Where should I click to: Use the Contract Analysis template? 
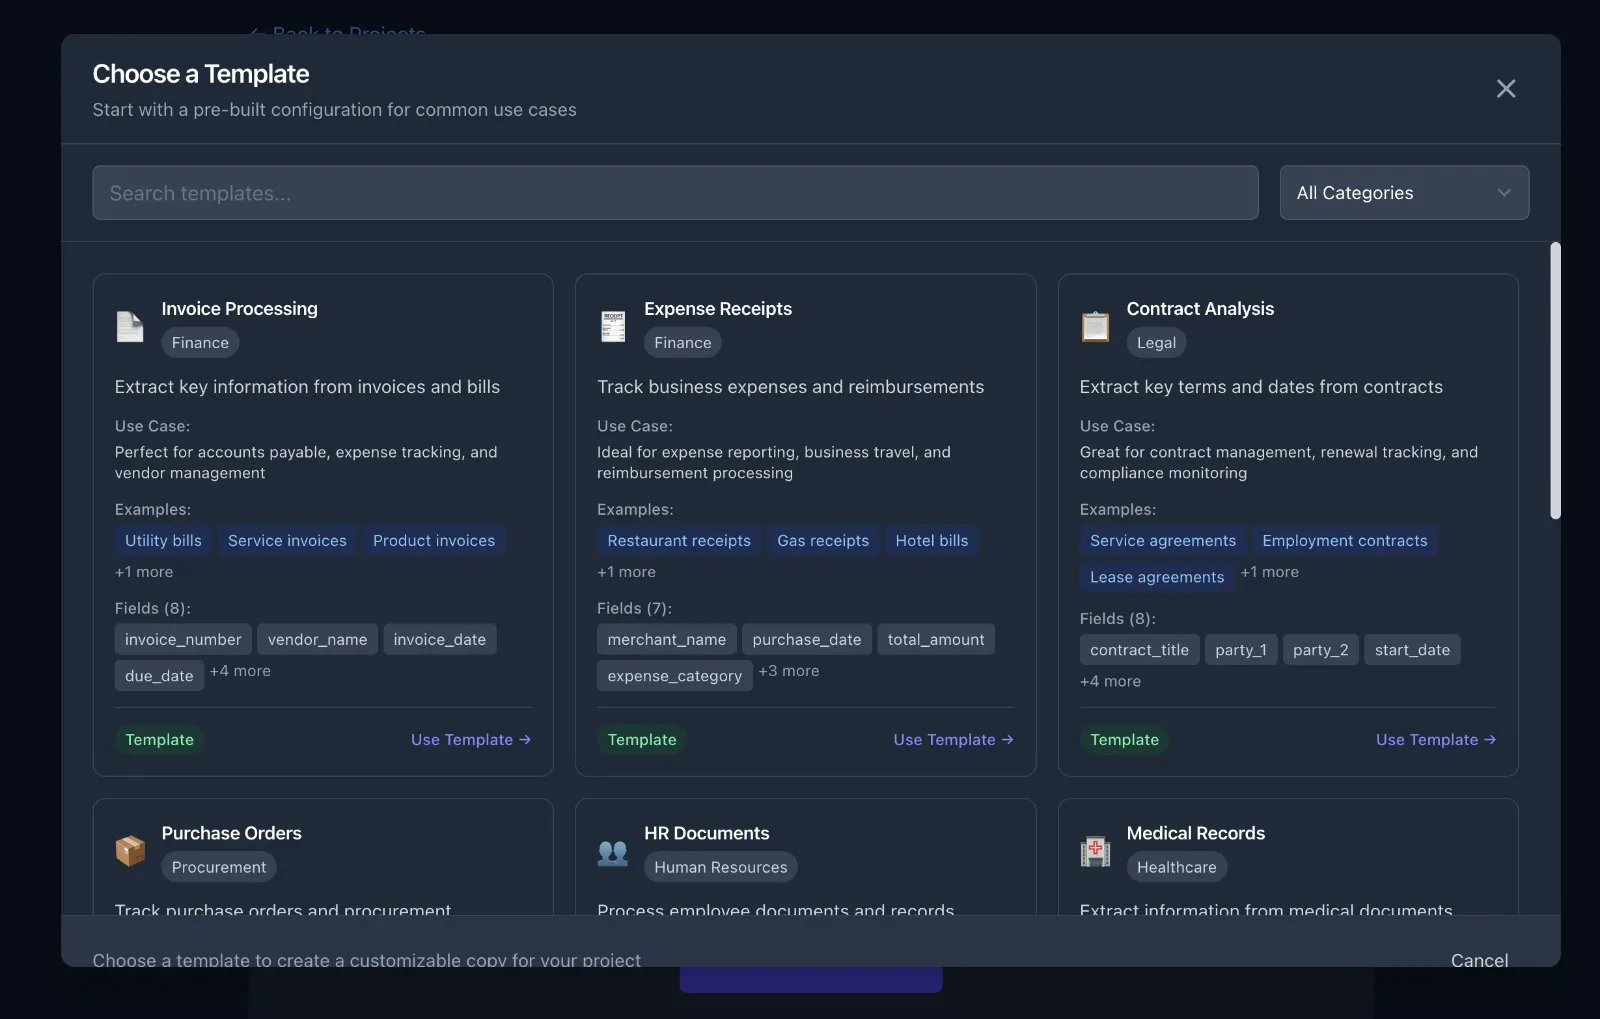(1436, 740)
